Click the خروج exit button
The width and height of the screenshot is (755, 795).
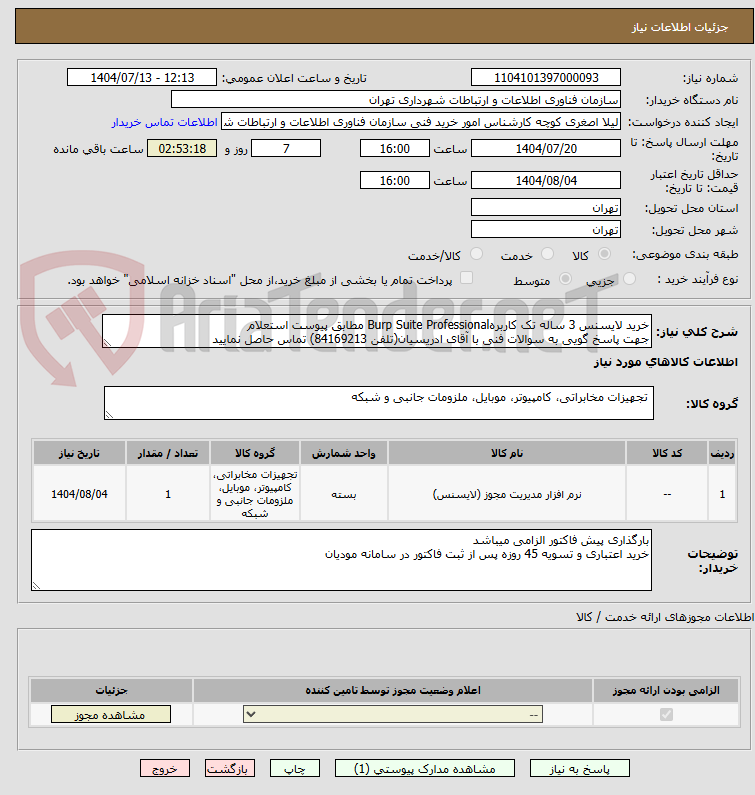click(x=165, y=768)
